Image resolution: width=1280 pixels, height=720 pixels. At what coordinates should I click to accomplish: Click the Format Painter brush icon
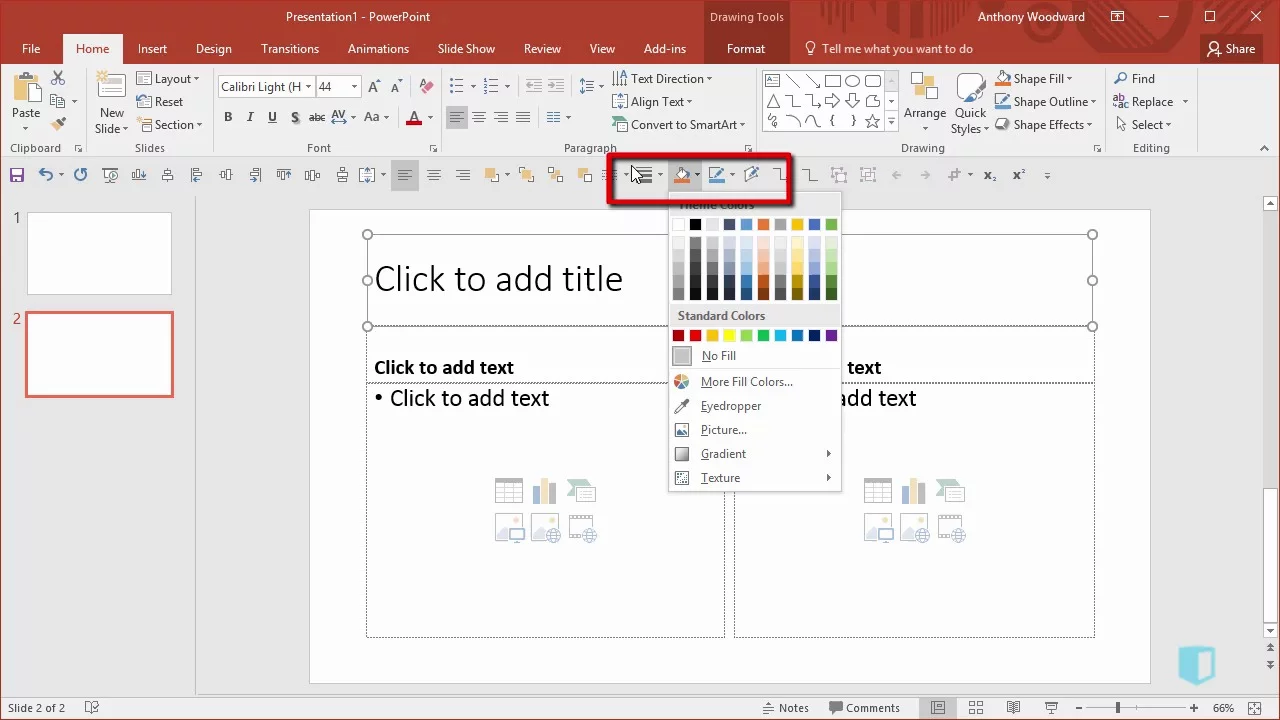[58, 124]
